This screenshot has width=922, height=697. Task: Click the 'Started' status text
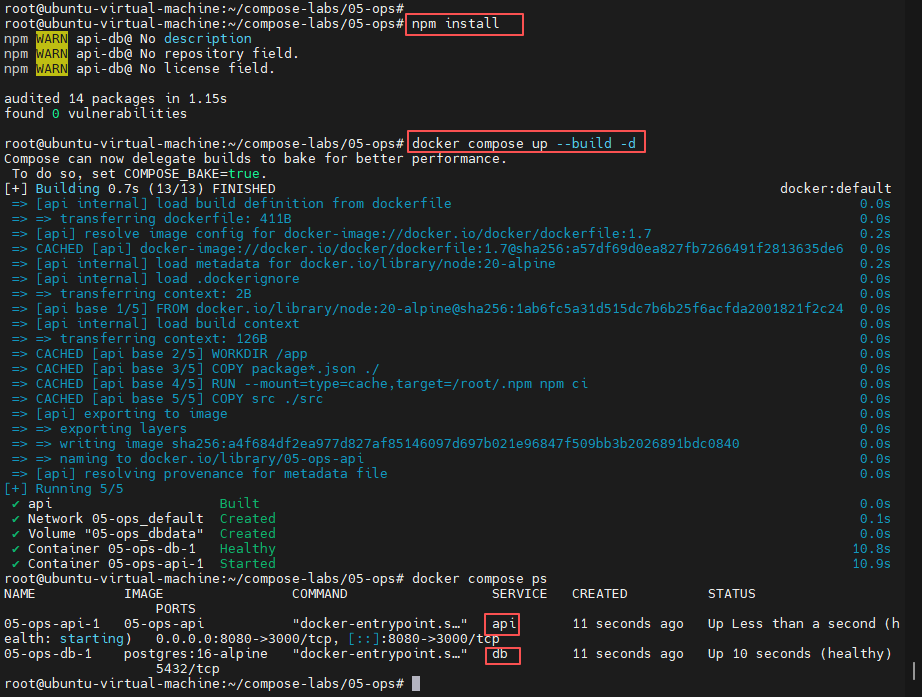click(x=248, y=563)
